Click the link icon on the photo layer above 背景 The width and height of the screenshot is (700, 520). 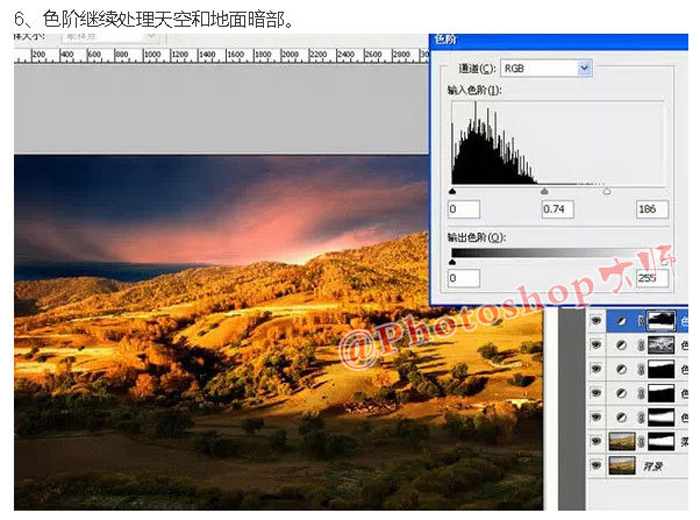[x=641, y=441]
